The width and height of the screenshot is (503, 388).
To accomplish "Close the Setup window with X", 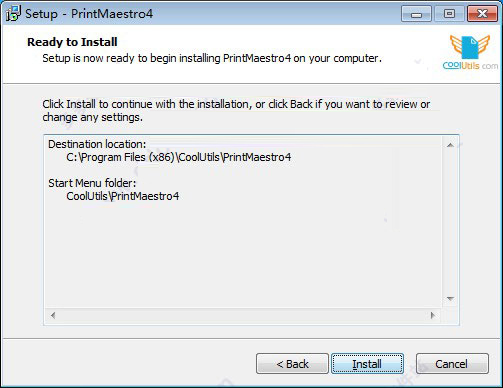I will pos(482,14).
